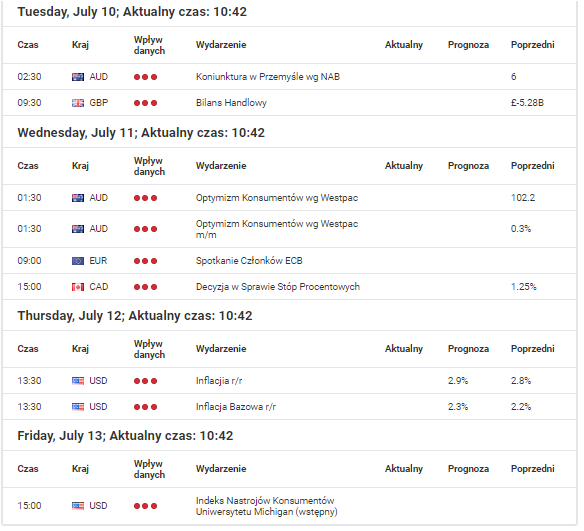584x531 pixels.
Task: Click the Tuesday, July 10 section heading
Action: (x=132, y=12)
